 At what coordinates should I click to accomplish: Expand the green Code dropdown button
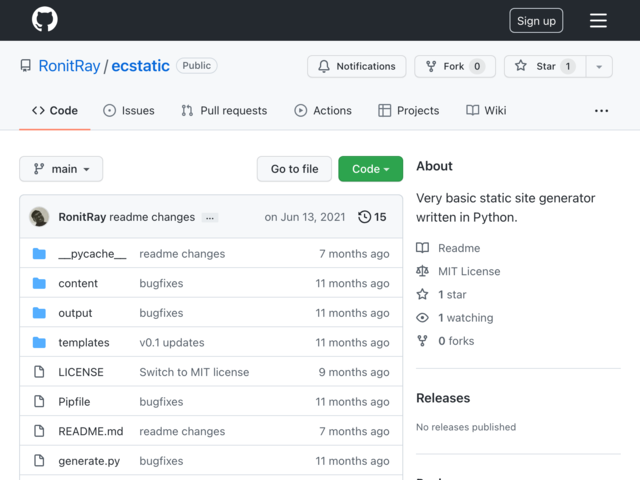click(370, 169)
